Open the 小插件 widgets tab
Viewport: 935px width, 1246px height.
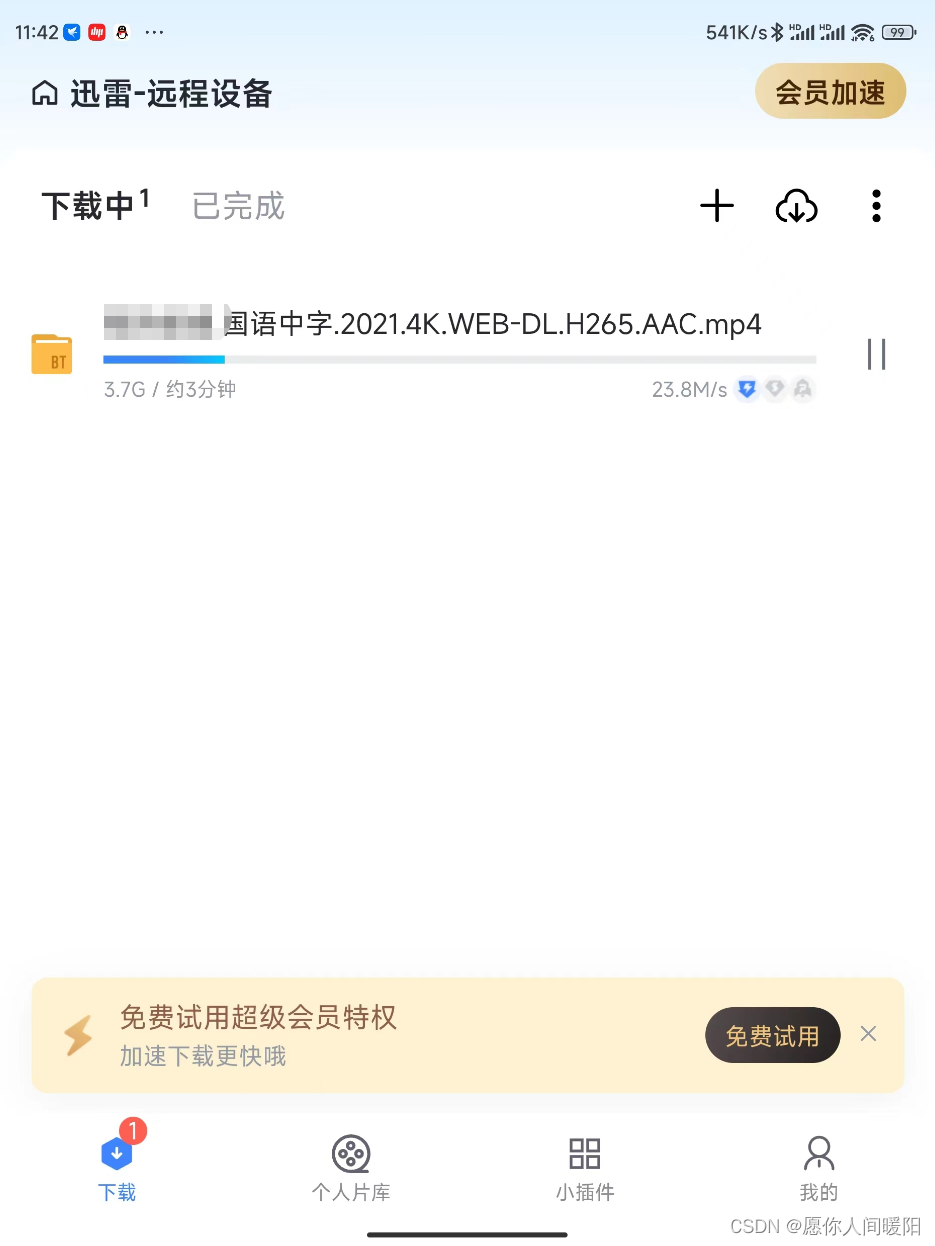coord(585,1168)
